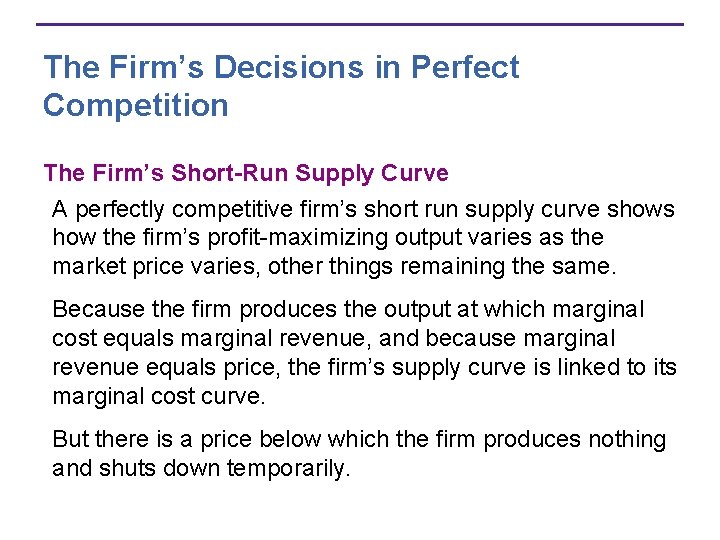The height and width of the screenshot is (540, 720).
Task: Click the word 'Competition' in the title
Action: [x=136, y=106]
